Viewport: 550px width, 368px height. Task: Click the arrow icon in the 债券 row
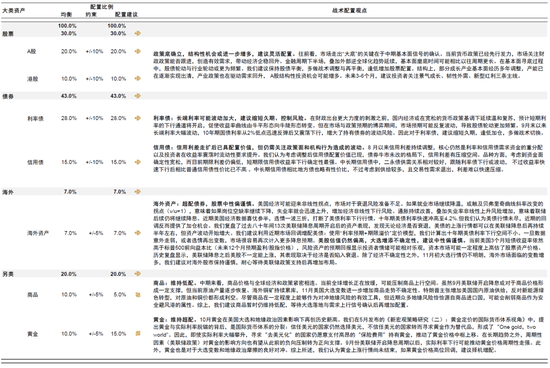pyautogui.click(x=138, y=96)
